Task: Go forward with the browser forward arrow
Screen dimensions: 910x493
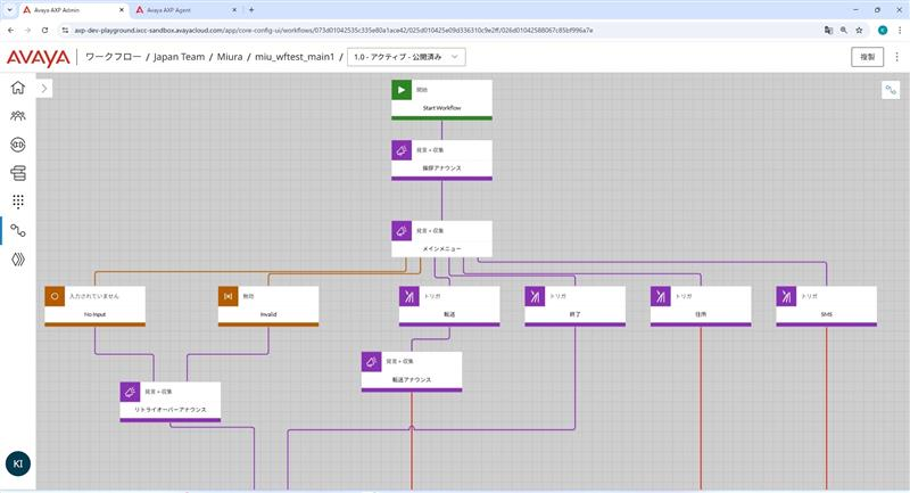Action: (27, 30)
